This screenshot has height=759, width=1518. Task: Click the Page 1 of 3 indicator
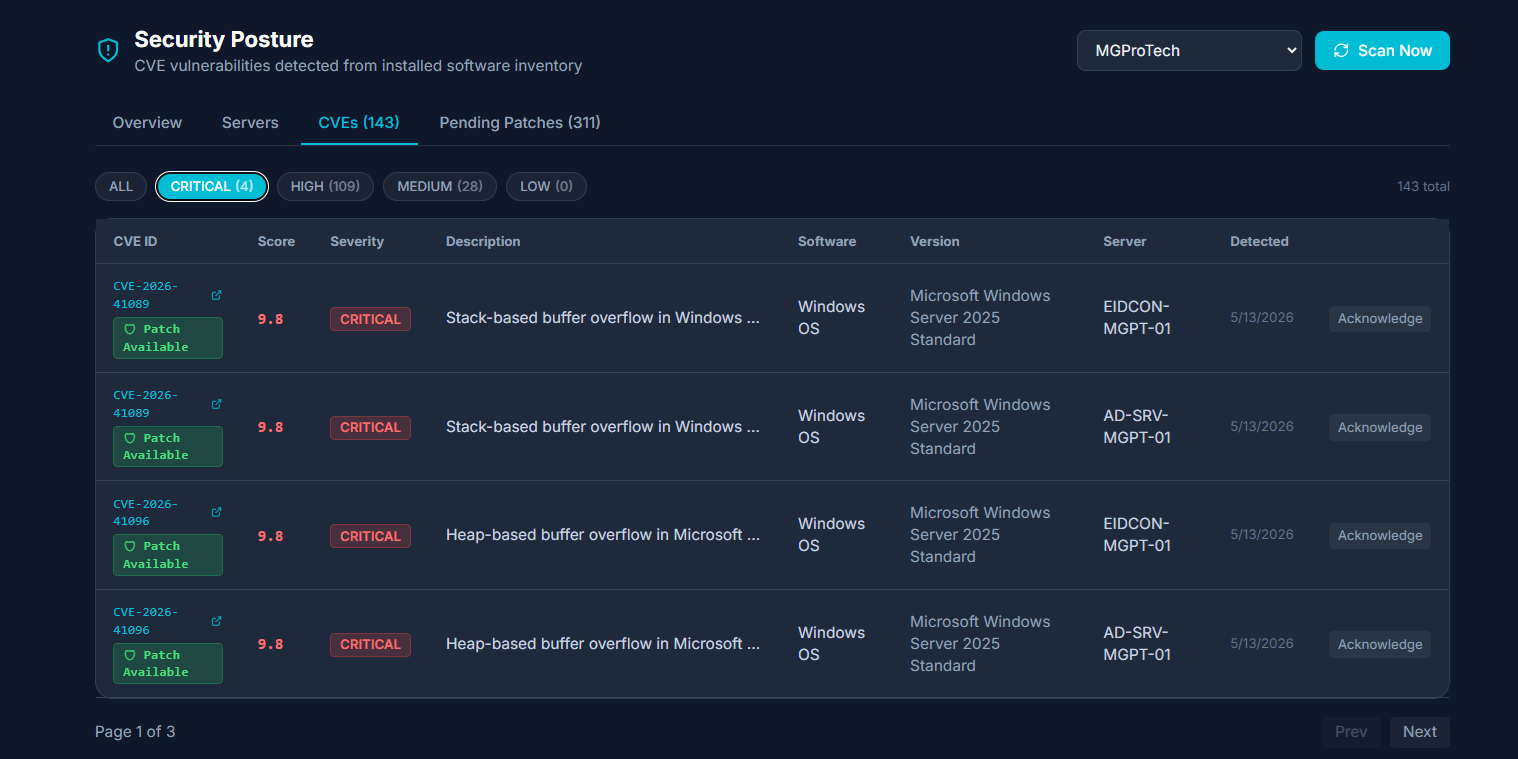pyautogui.click(x=135, y=732)
